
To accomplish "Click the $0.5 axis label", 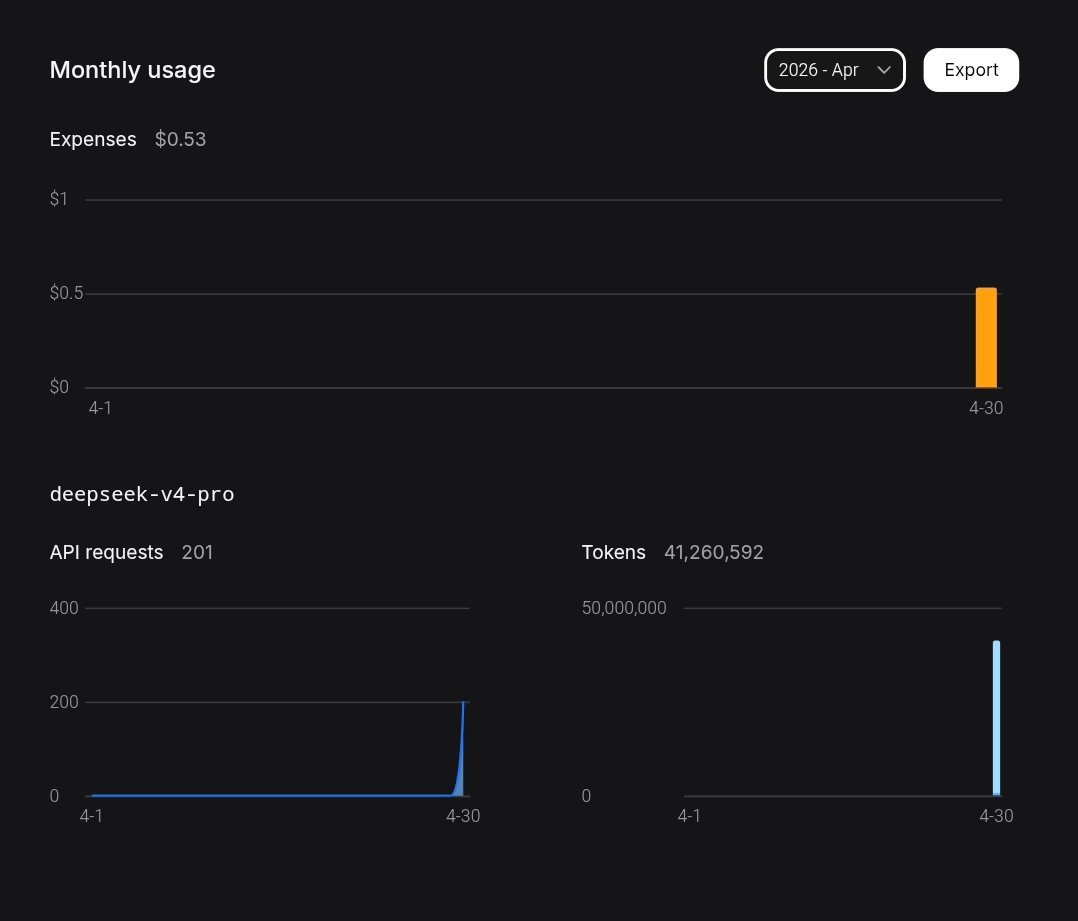I will (x=66, y=293).
